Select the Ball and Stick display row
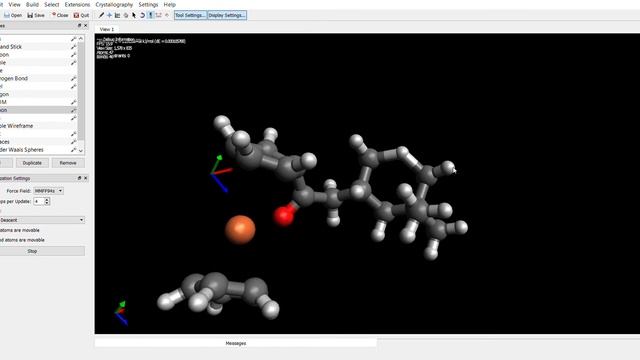 point(39,47)
